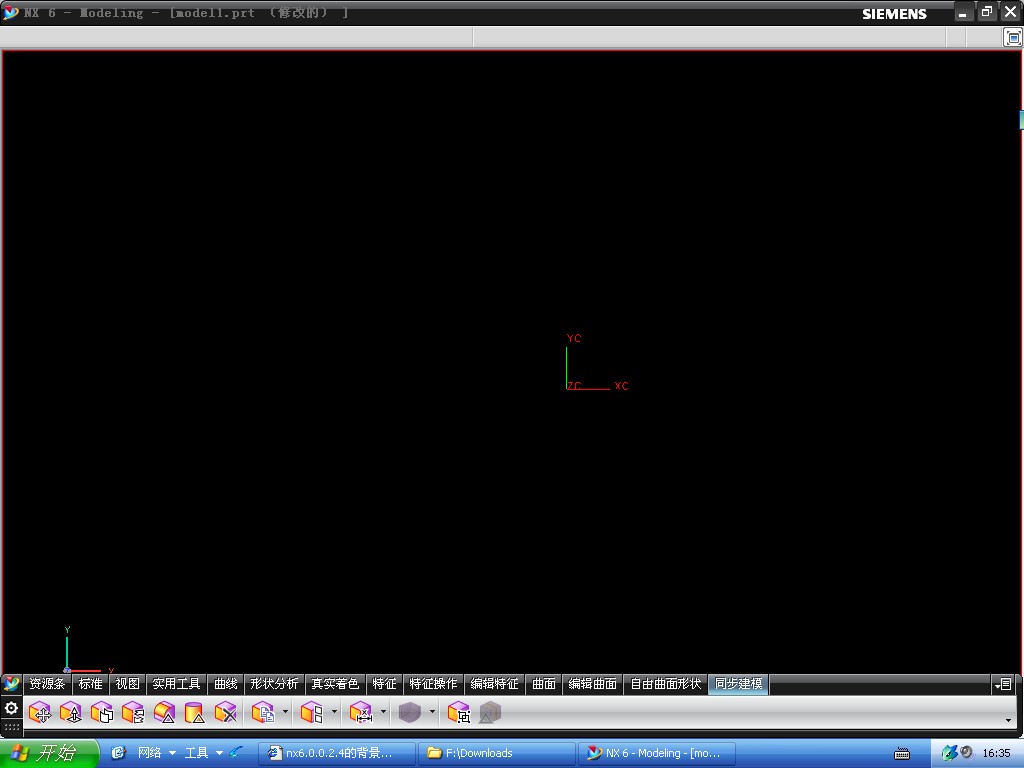
Task: Open toolbar options arrow at far right
Action: coord(1008,720)
